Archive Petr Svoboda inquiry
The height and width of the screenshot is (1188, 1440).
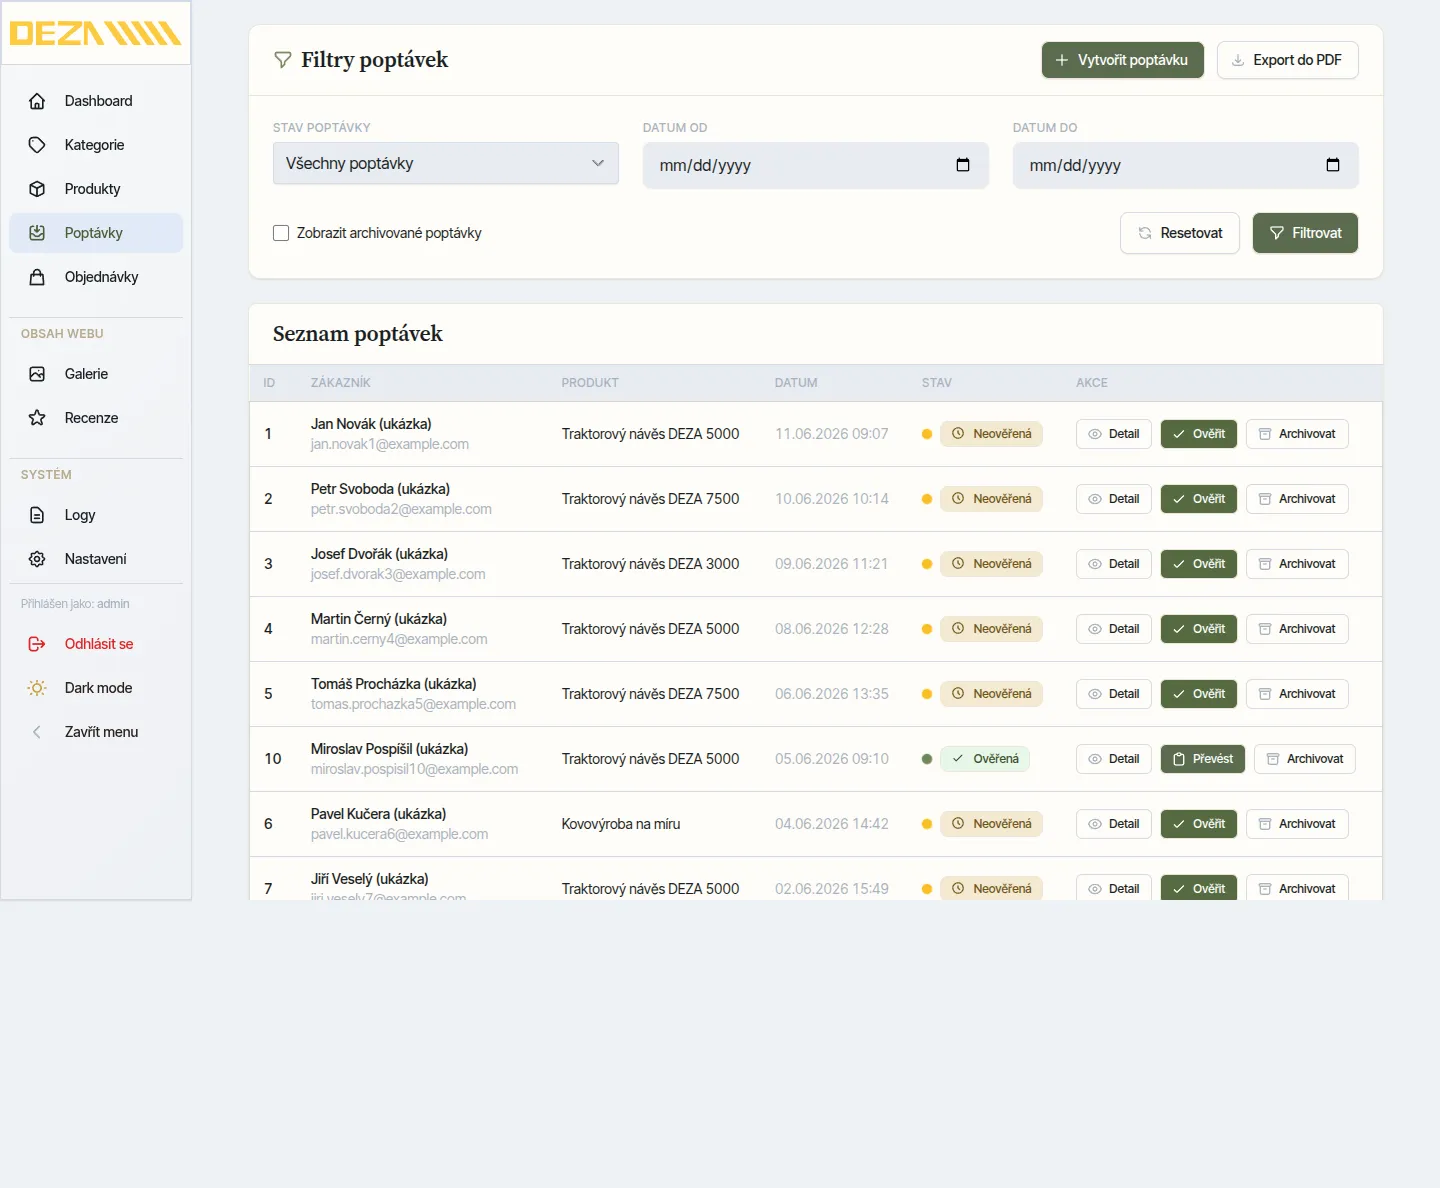1297,499
